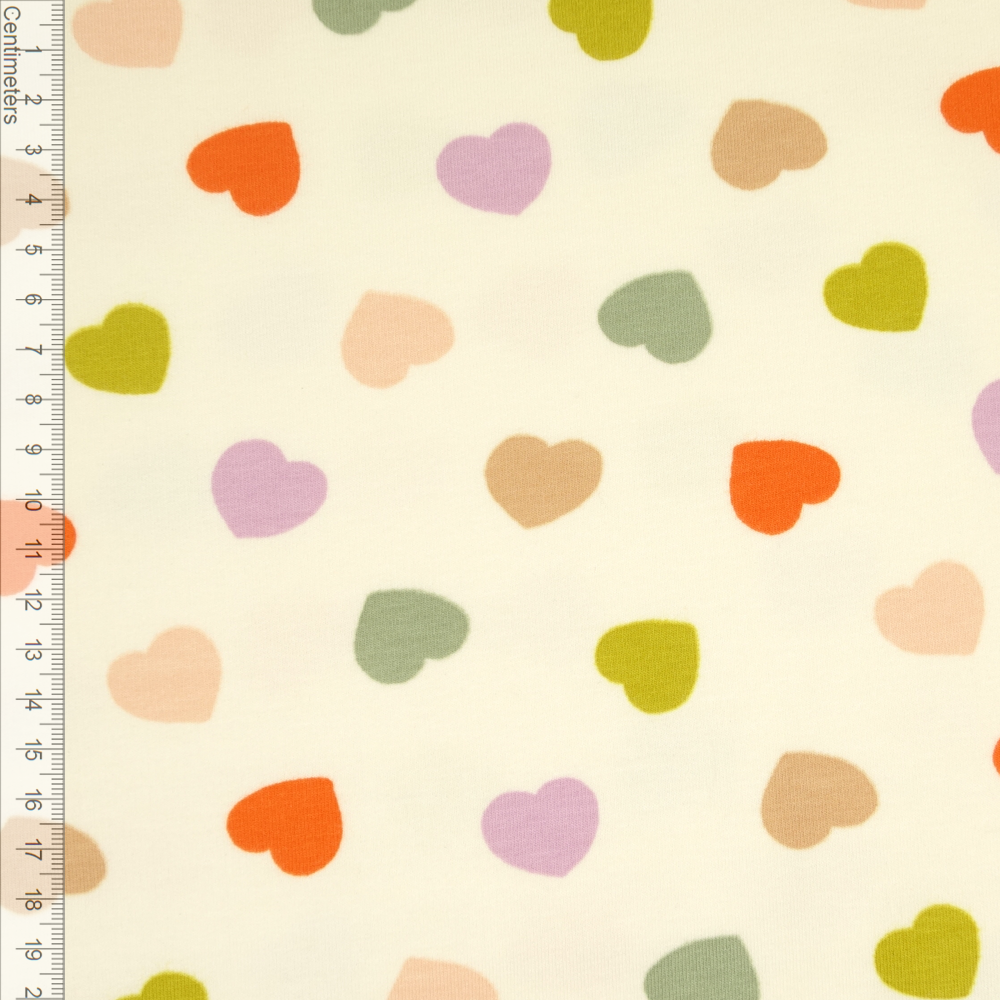
Task: Click the number 11 on the ruler
Action: (33, 550)
